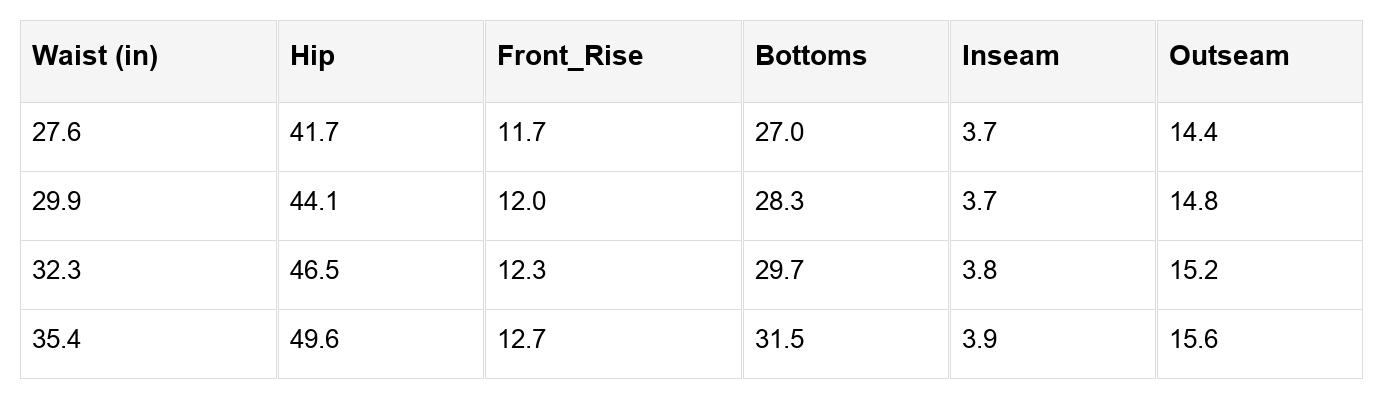Select hip cell showing 49.6
This screenshot has width=1382, height=398.
pos(381,344)
